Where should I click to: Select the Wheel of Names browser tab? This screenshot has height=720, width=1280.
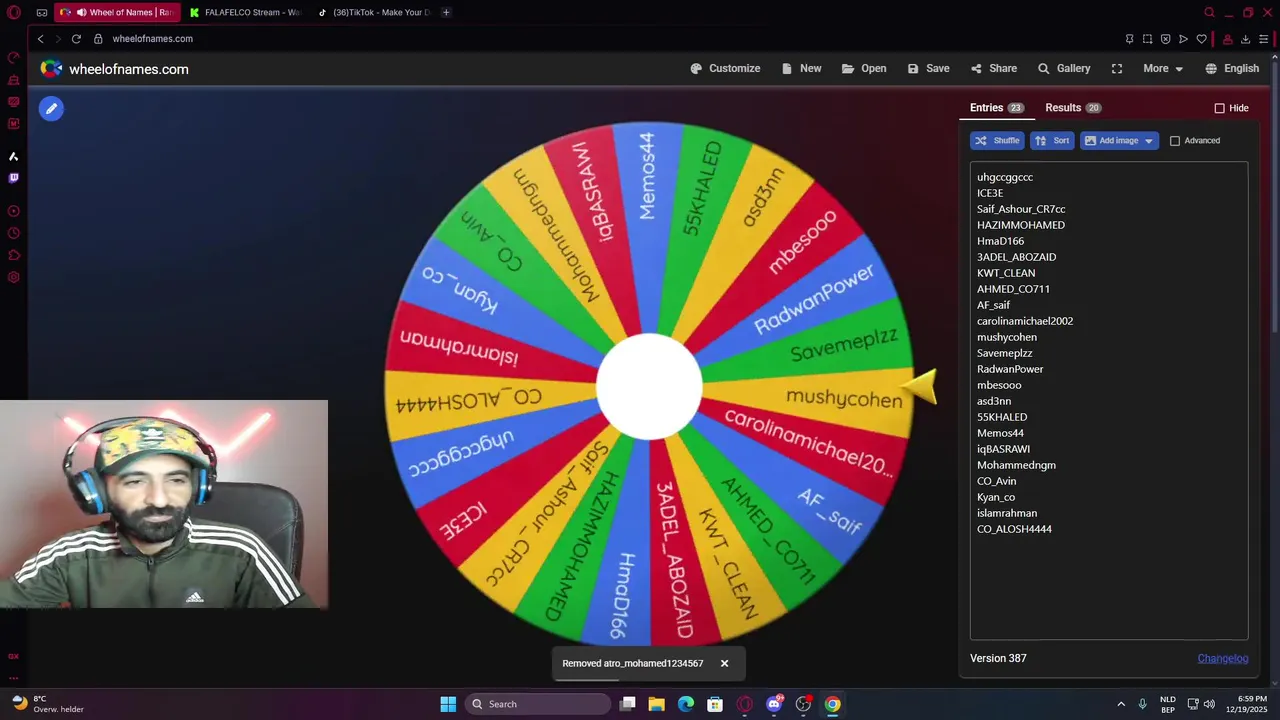(118, 13)
